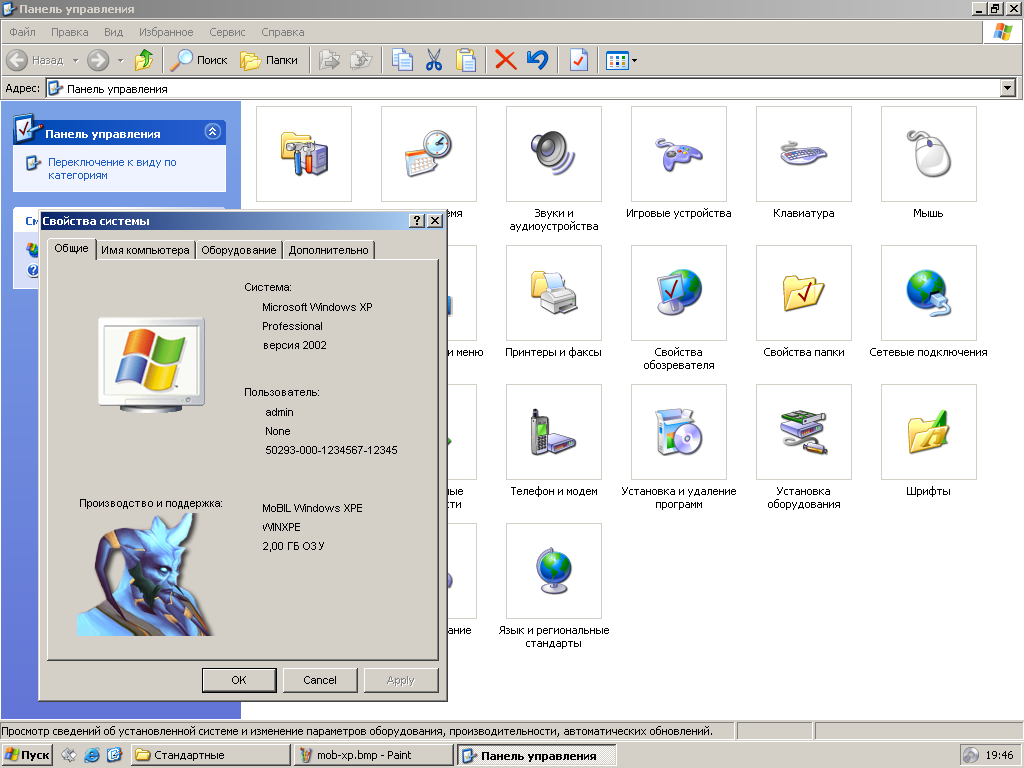Click the Copy toolbar icon
This screenshot has width=1024, height=768.
(x=402, y=60)
